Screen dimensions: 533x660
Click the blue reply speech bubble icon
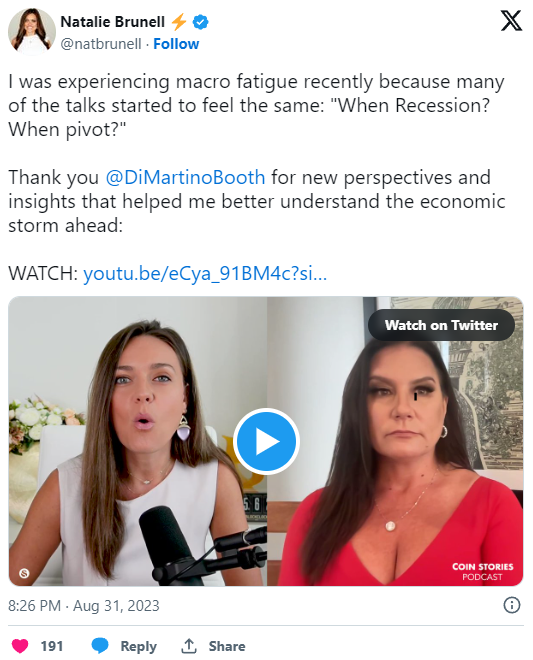(100, 646)
